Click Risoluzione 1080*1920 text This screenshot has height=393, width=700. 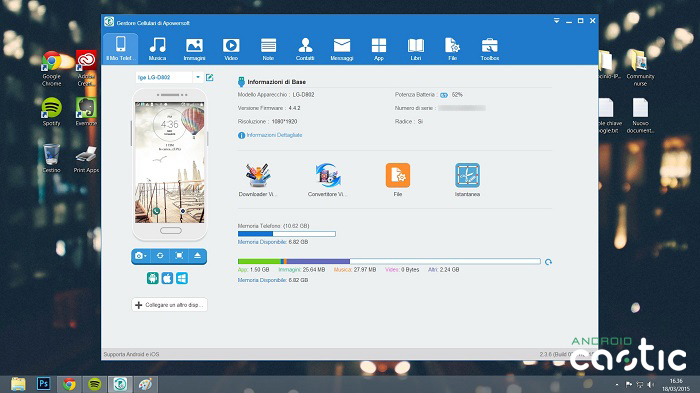point(267,121)
